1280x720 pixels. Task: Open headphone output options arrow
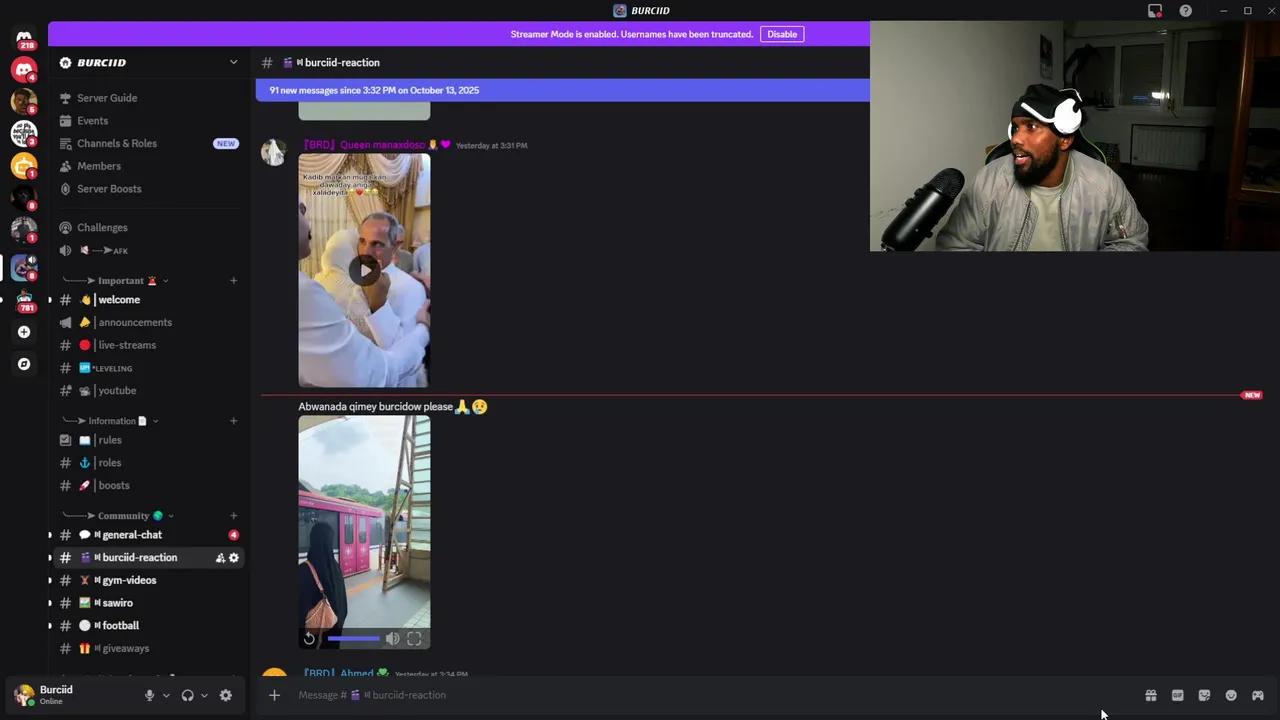click(204, 696)
